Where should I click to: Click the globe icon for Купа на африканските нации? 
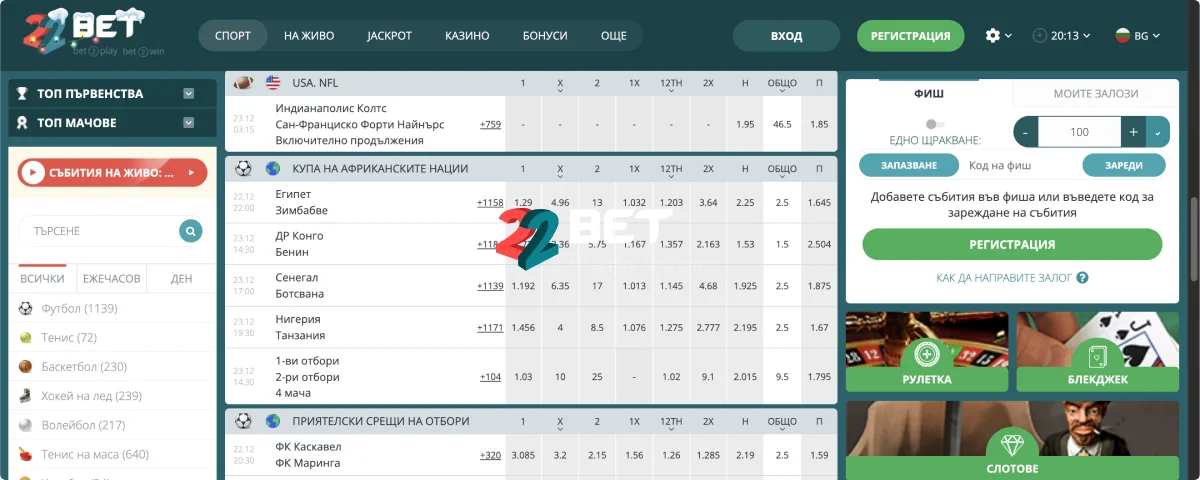coord(273,168)
